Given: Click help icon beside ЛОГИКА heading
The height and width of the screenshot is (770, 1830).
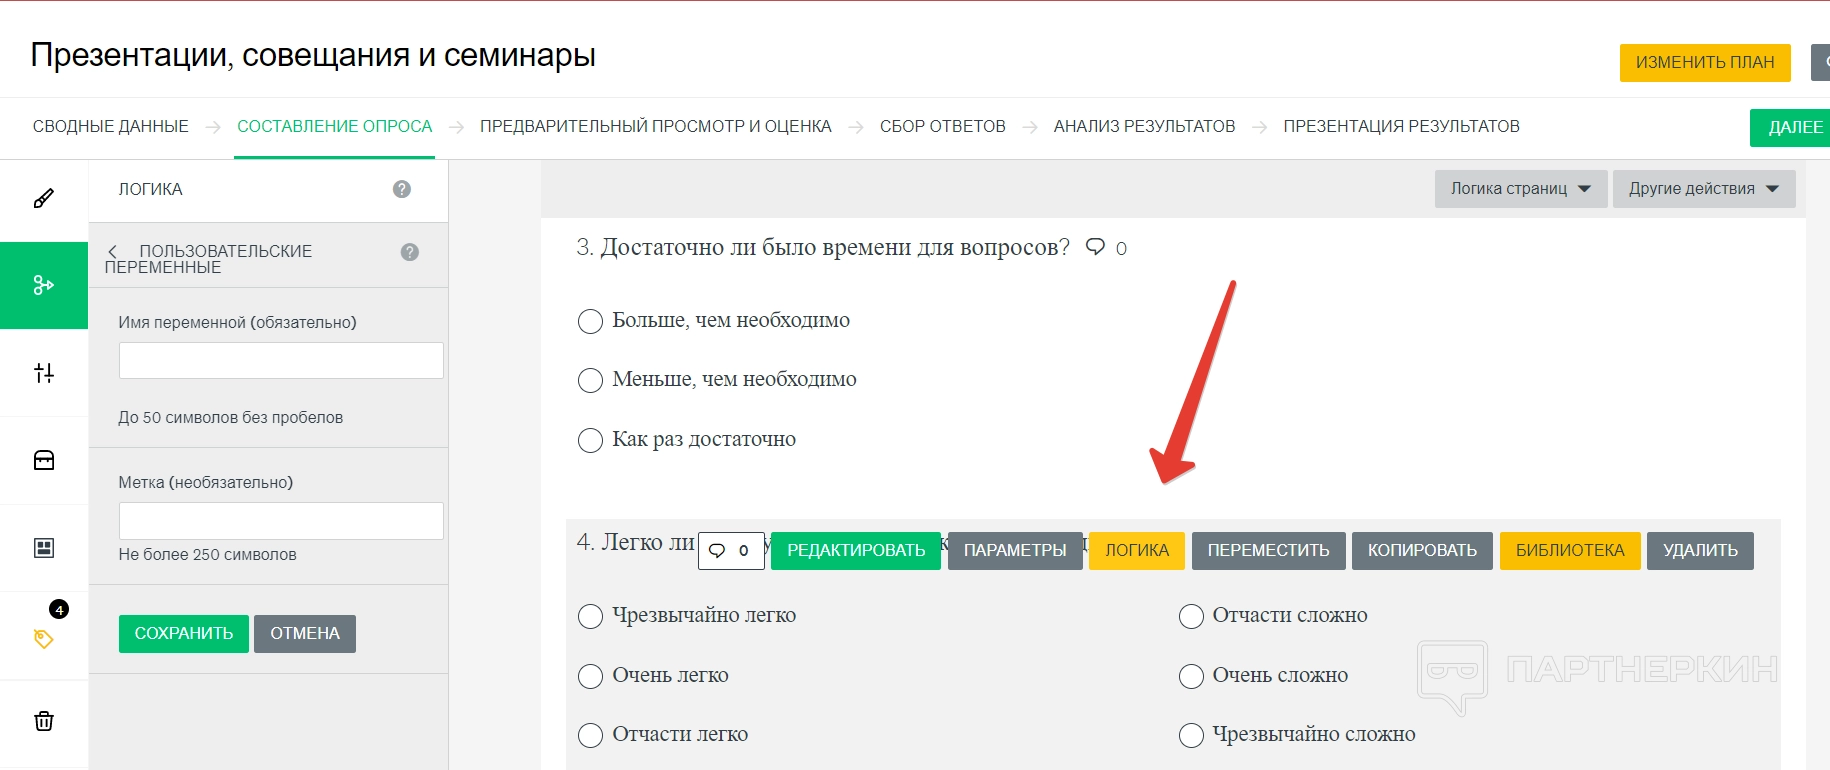Looking at the screenshot, I should pos(402,189).
